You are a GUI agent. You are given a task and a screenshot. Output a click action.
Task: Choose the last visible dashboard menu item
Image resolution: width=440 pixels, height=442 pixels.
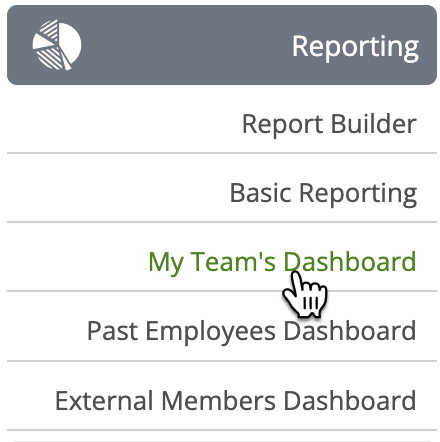click(235, 401)
